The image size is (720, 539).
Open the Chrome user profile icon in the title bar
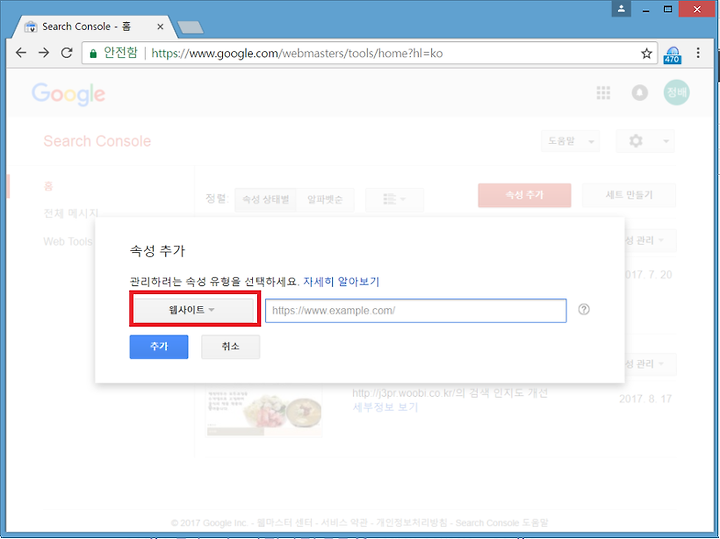click(x=621, y=9)
